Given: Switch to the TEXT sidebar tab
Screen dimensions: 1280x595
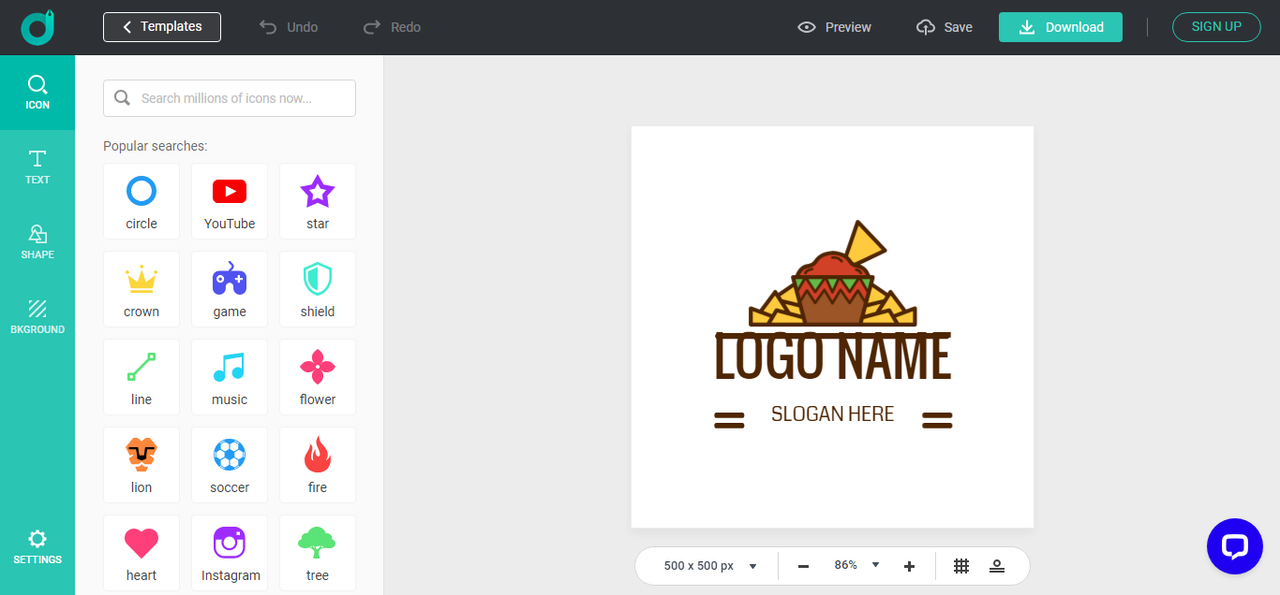Looking at the screenshot, I should [x=37, y=167].
